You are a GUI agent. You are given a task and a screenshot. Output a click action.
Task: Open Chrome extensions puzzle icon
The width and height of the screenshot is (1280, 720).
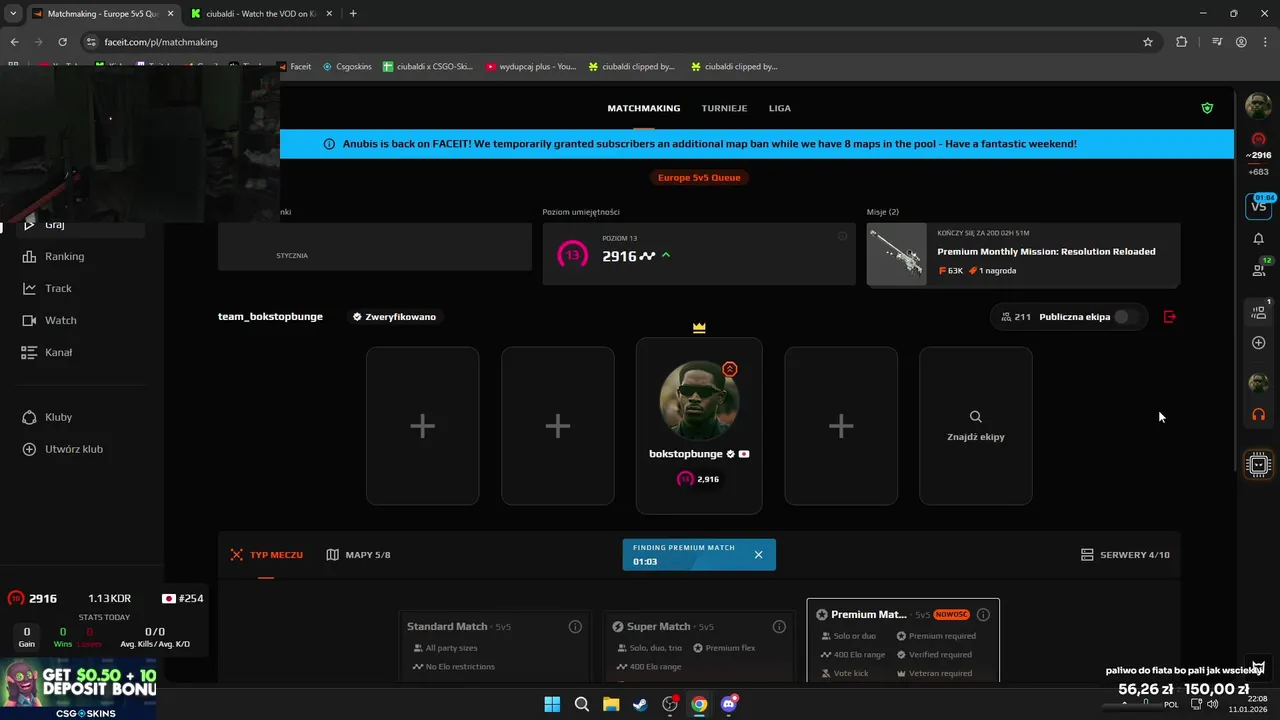click(x=1182, y=42)
